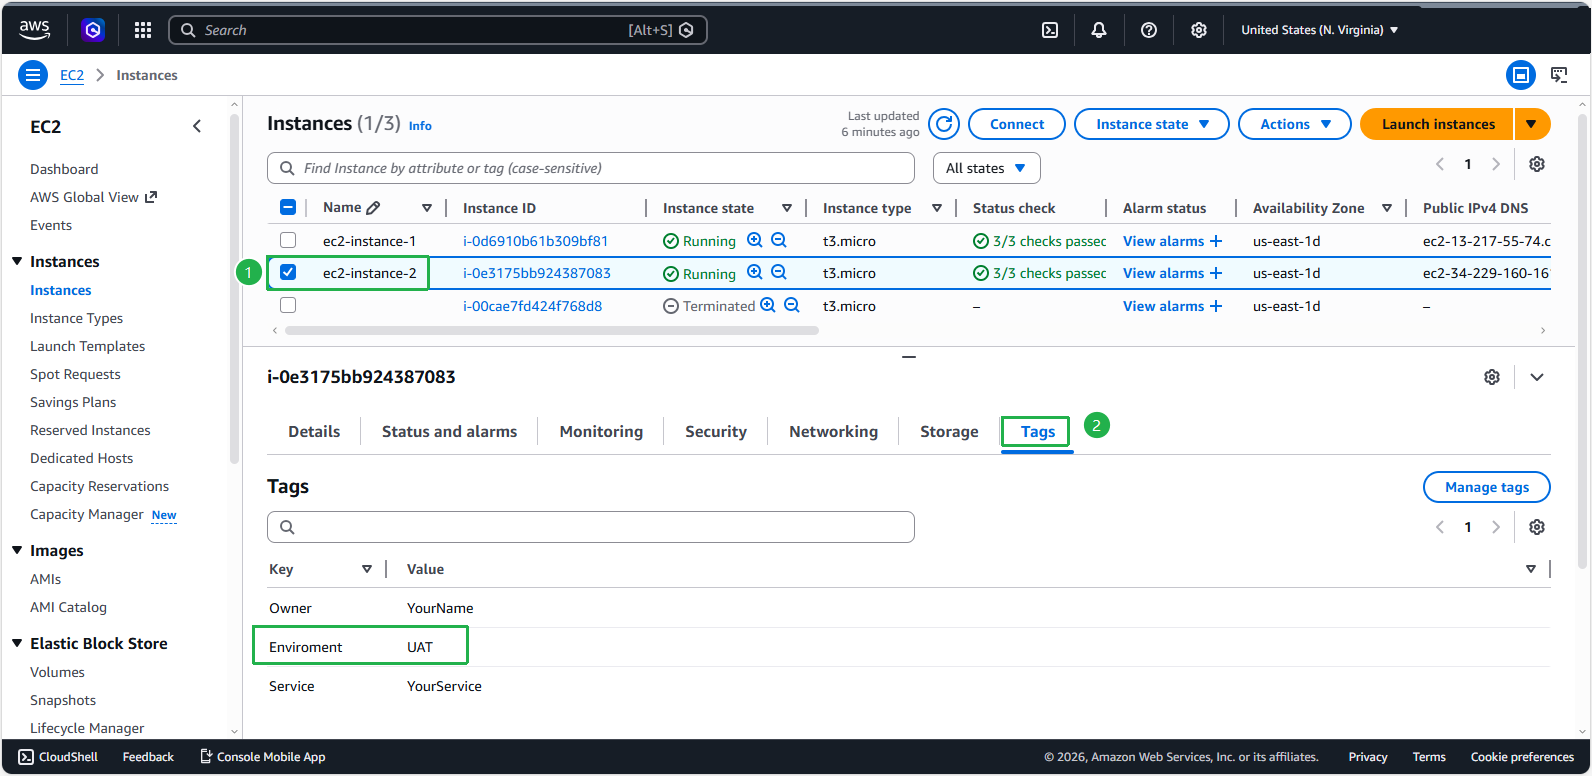Edit the Name column pencil icon
The height and width of the screenshot is (776, 1592).
click(373, 208)
